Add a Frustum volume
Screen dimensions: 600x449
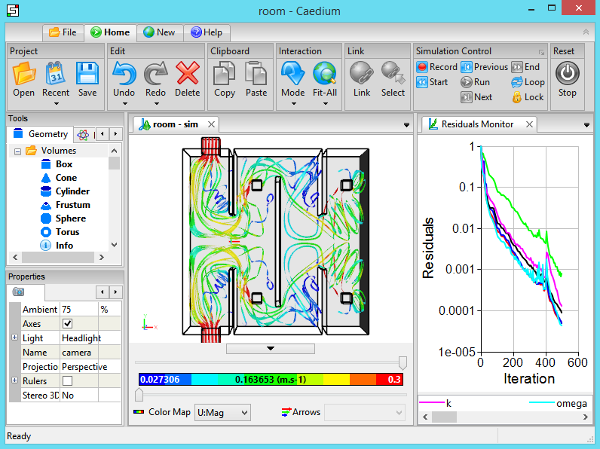pyautogui.click(x=65, y=205)
